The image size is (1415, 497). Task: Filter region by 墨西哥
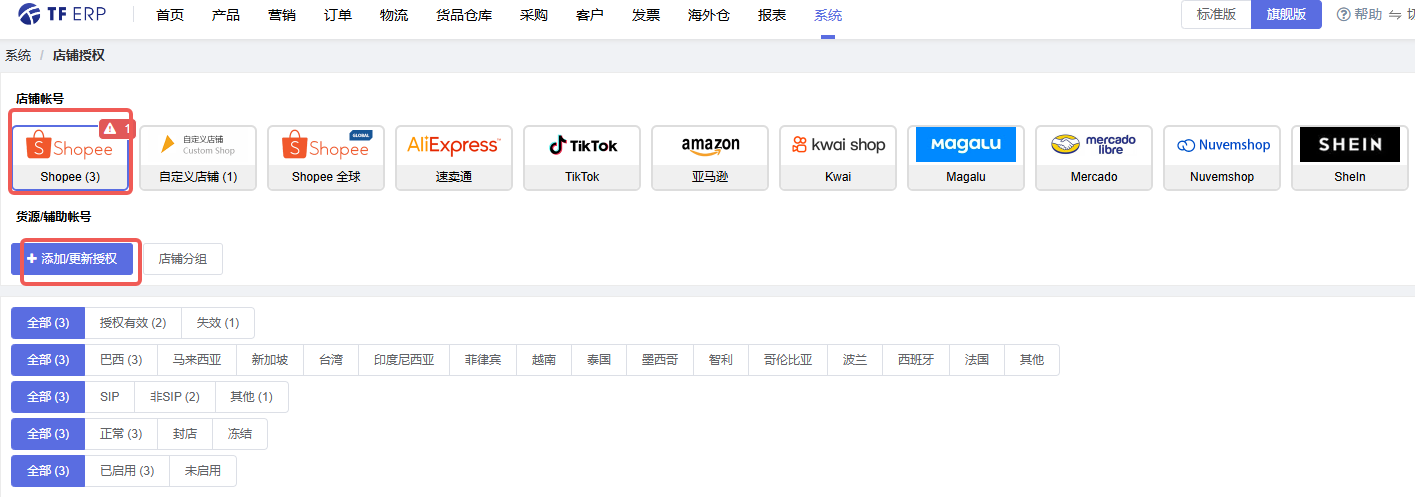click(660, 360)
